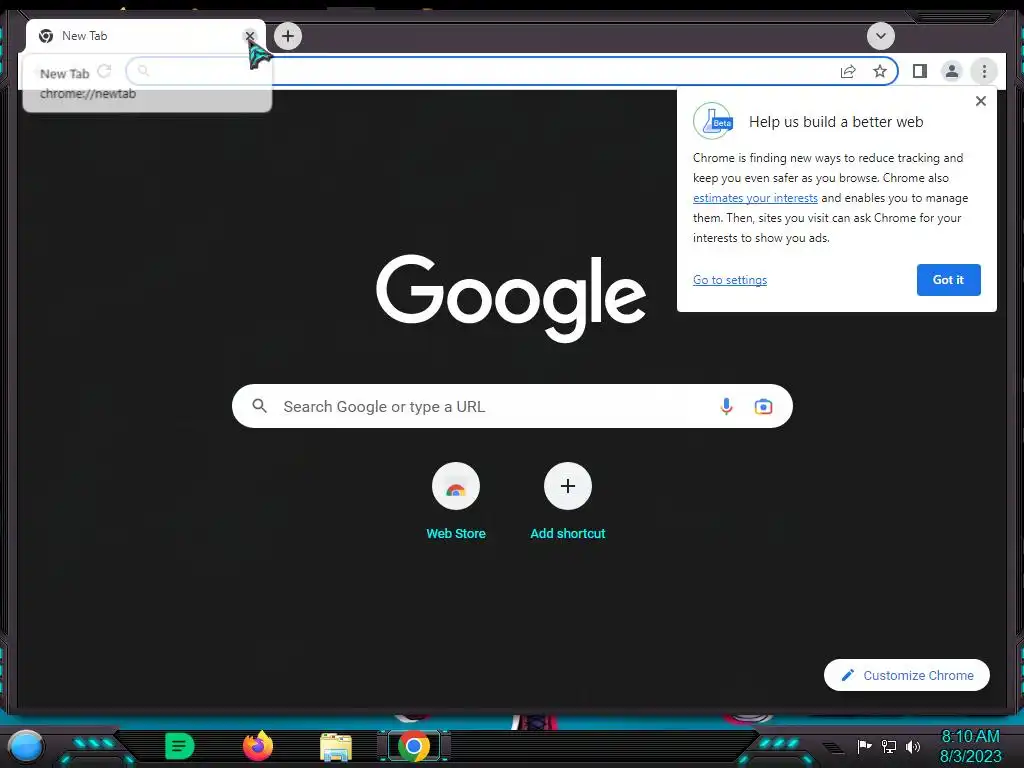The width and height of the screenshot is (1024, 768).
Task: Click the Google logo
Action: pyautogui.click(x=511, y=298)
